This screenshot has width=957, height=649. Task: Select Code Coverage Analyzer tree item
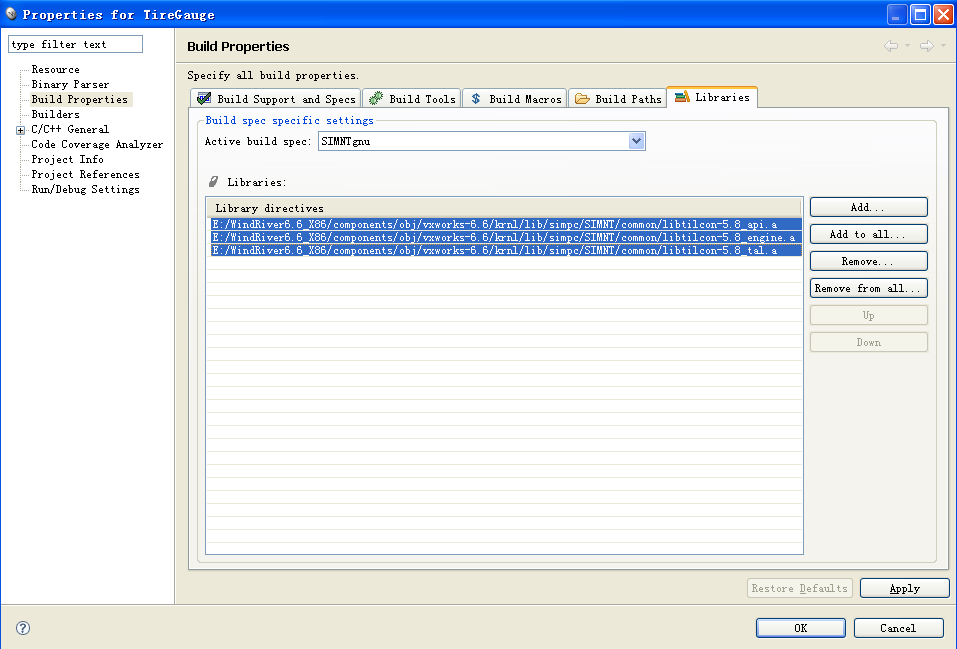pyautogui.click(x=97, y=144)
